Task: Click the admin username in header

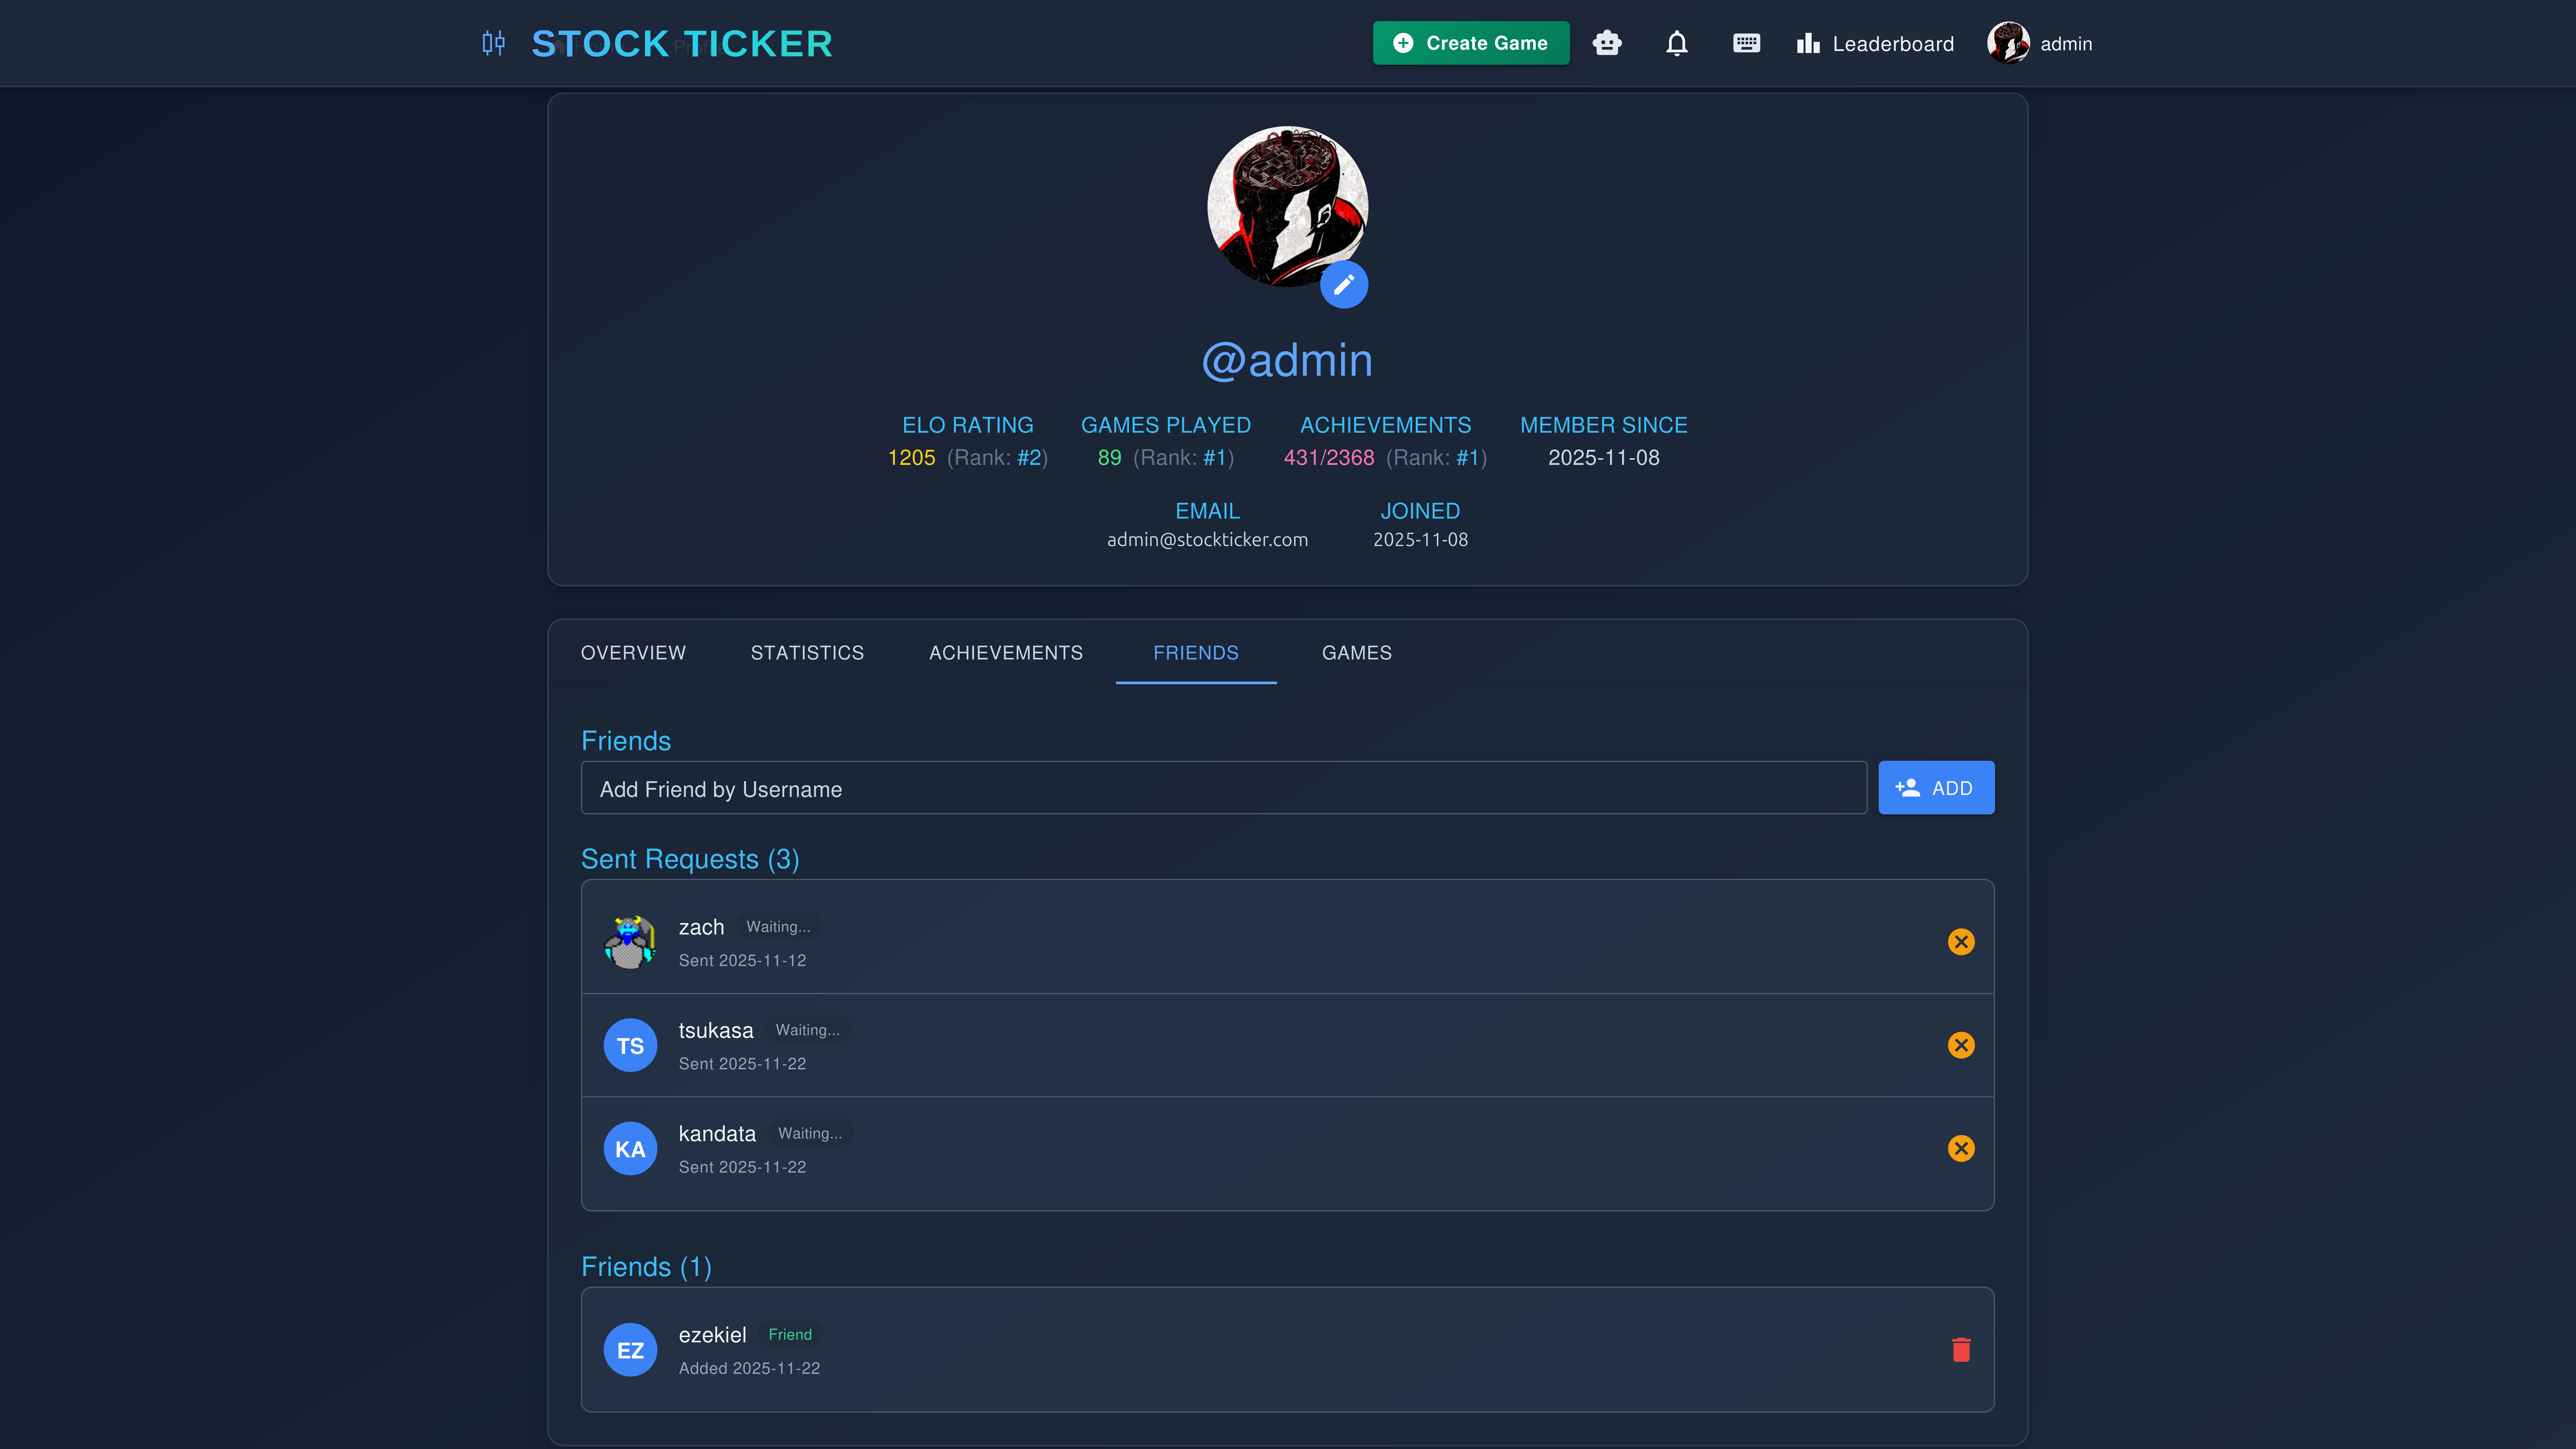Action: [x=2066, y=44]
